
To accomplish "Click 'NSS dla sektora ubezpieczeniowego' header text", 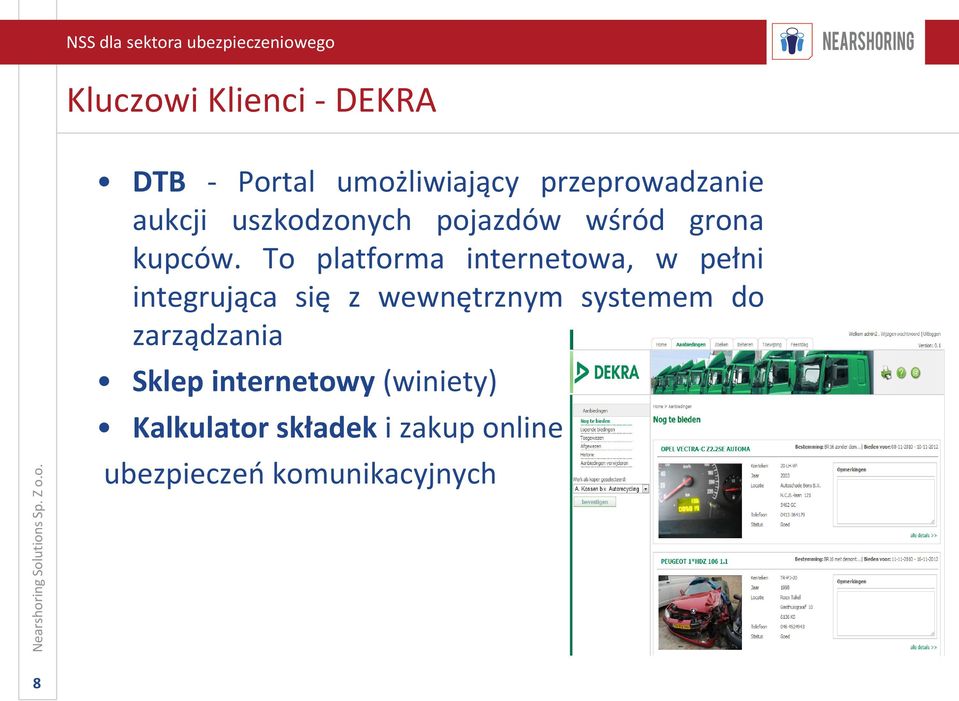I will point(201,42).
